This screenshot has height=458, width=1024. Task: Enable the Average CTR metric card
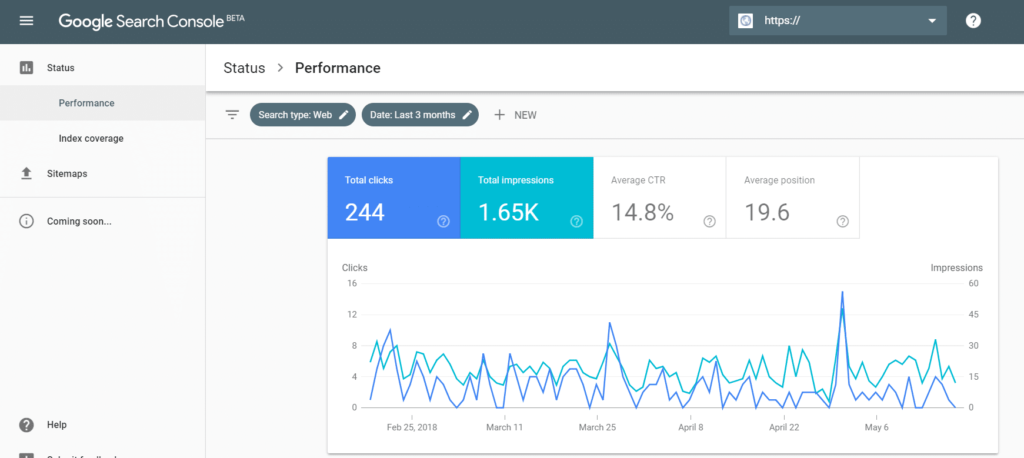(x=660, y=198)
